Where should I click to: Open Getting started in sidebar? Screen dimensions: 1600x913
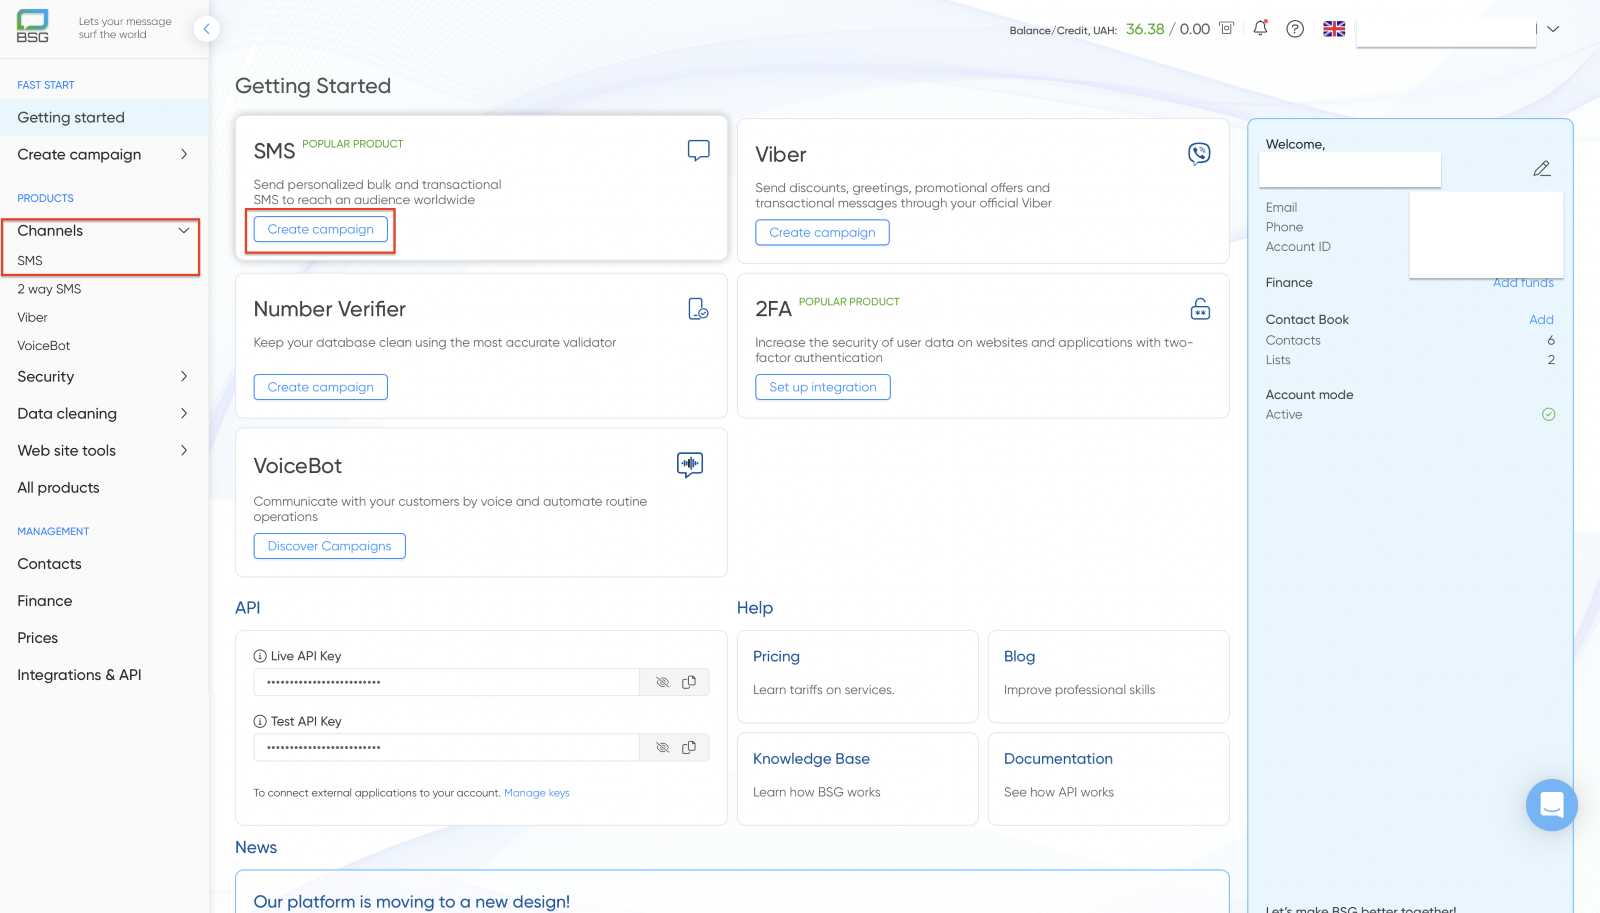[104, 117]
